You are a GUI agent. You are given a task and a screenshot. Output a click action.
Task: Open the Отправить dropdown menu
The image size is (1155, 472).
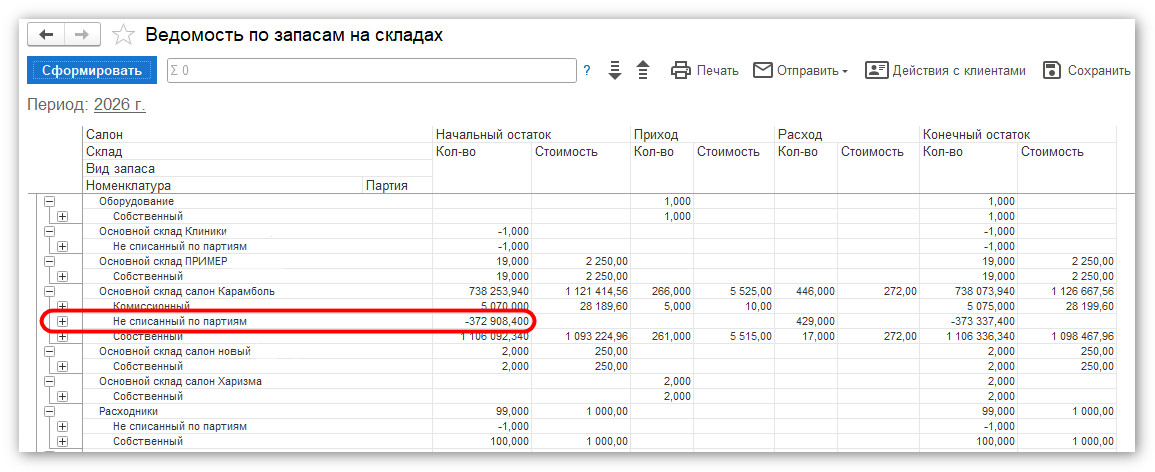click(801, 71)
